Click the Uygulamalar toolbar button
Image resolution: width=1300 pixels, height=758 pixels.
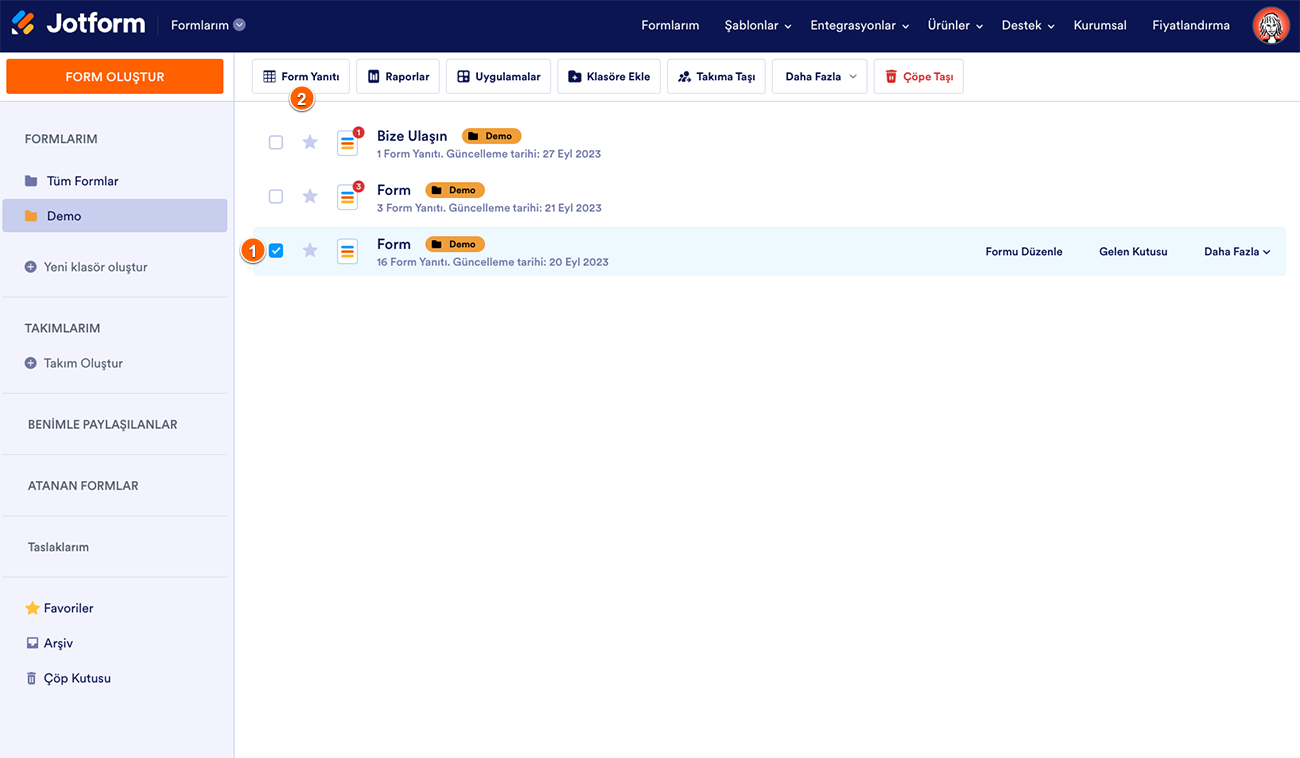point(499,77)
